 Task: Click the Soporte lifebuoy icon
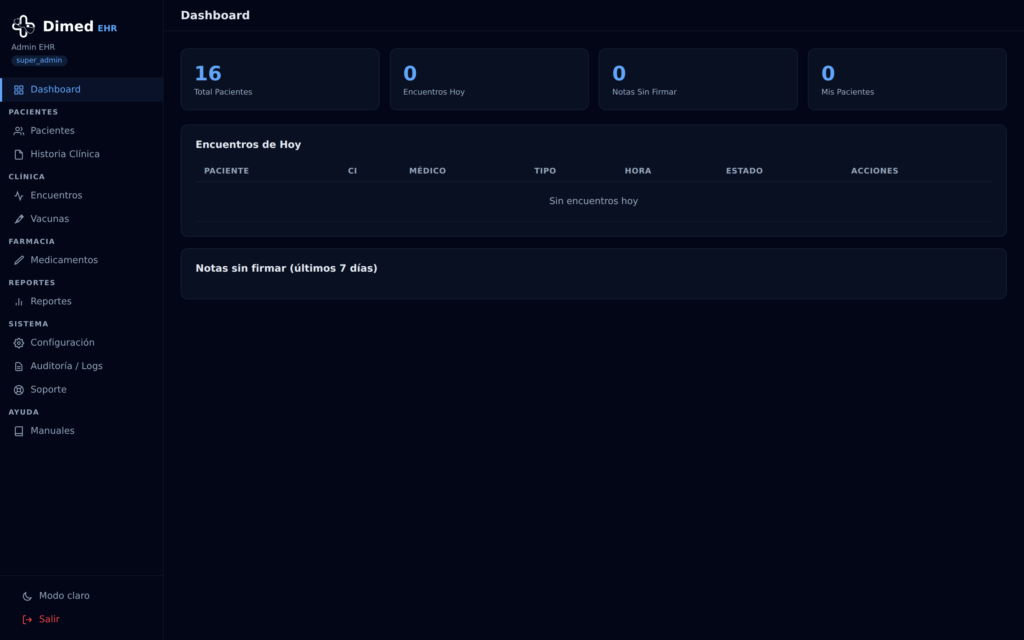click(19, 390)
